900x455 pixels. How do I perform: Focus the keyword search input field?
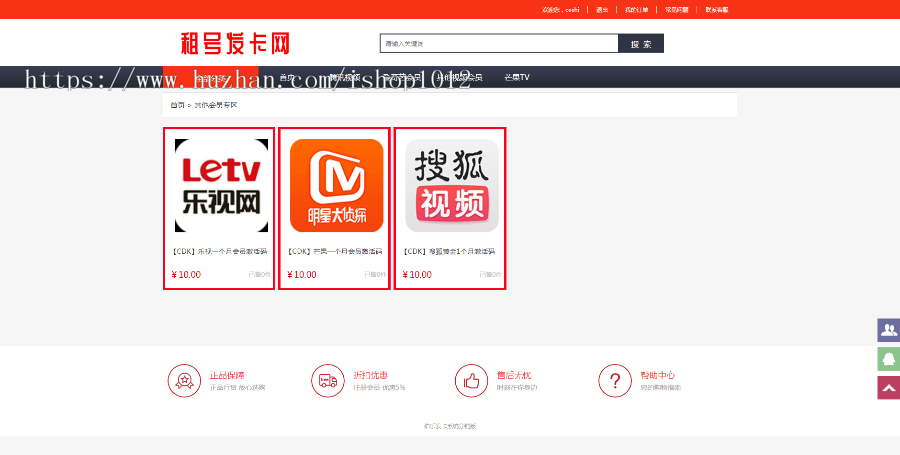[499, 44]
